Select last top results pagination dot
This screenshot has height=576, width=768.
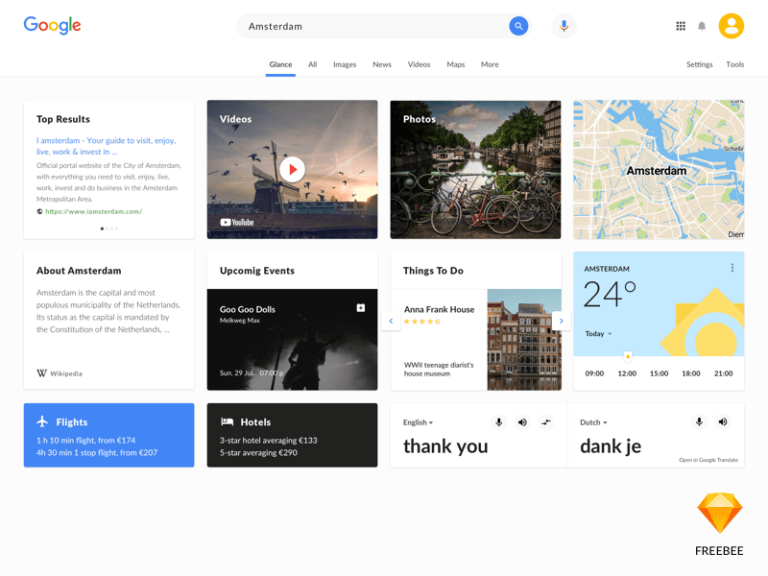[117, 229]
